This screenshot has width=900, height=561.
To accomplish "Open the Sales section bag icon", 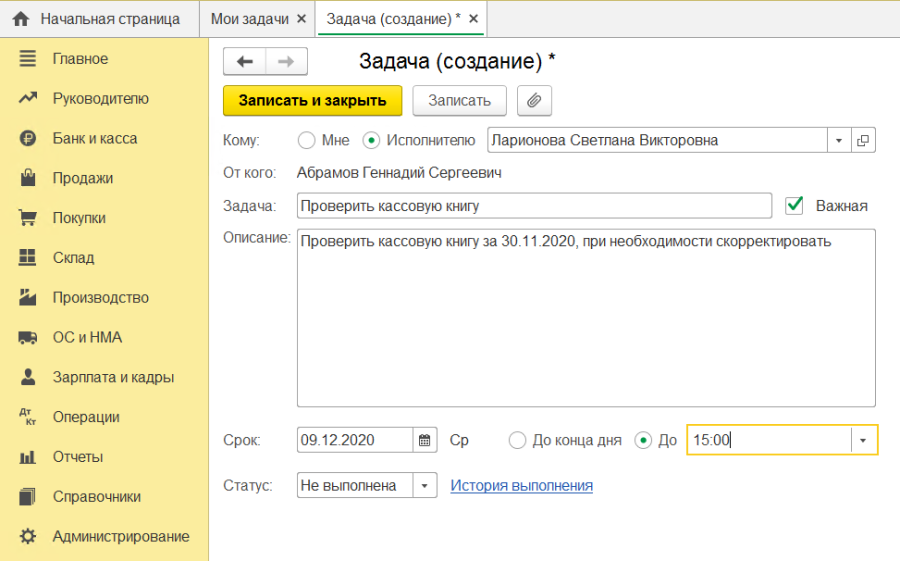I will pos(28,179).
